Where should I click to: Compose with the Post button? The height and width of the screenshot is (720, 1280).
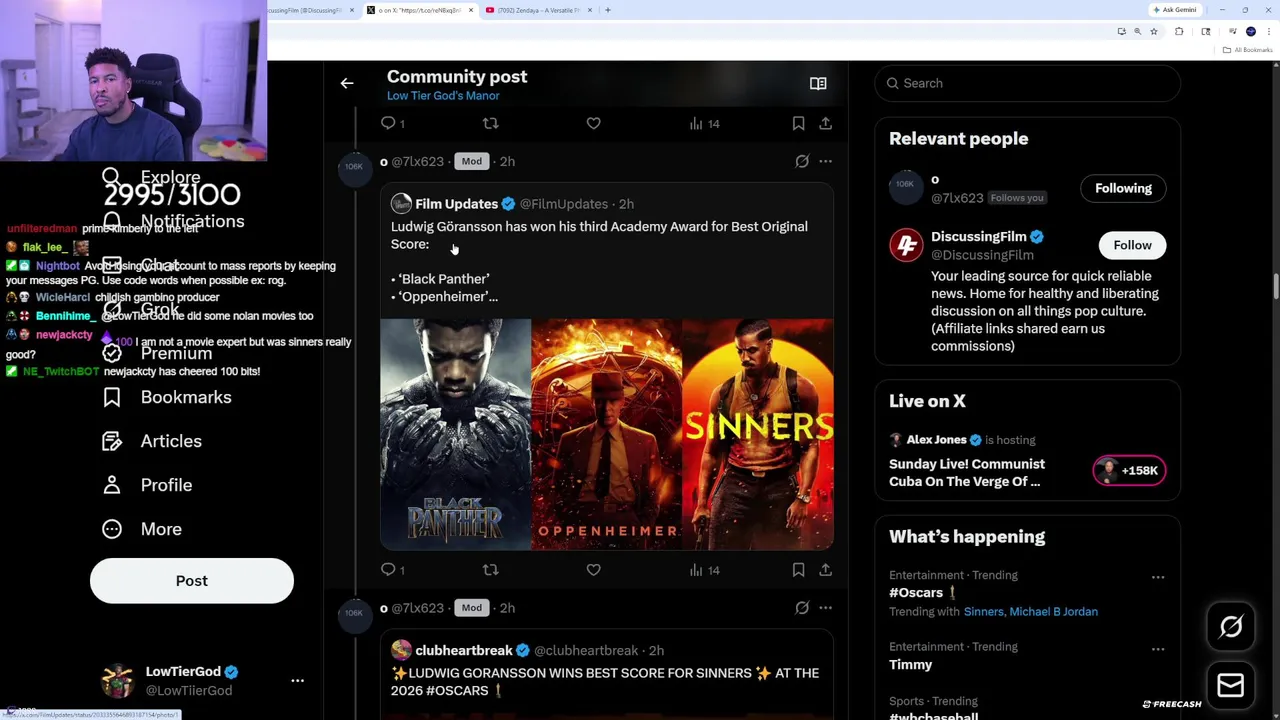click(192, 581)
